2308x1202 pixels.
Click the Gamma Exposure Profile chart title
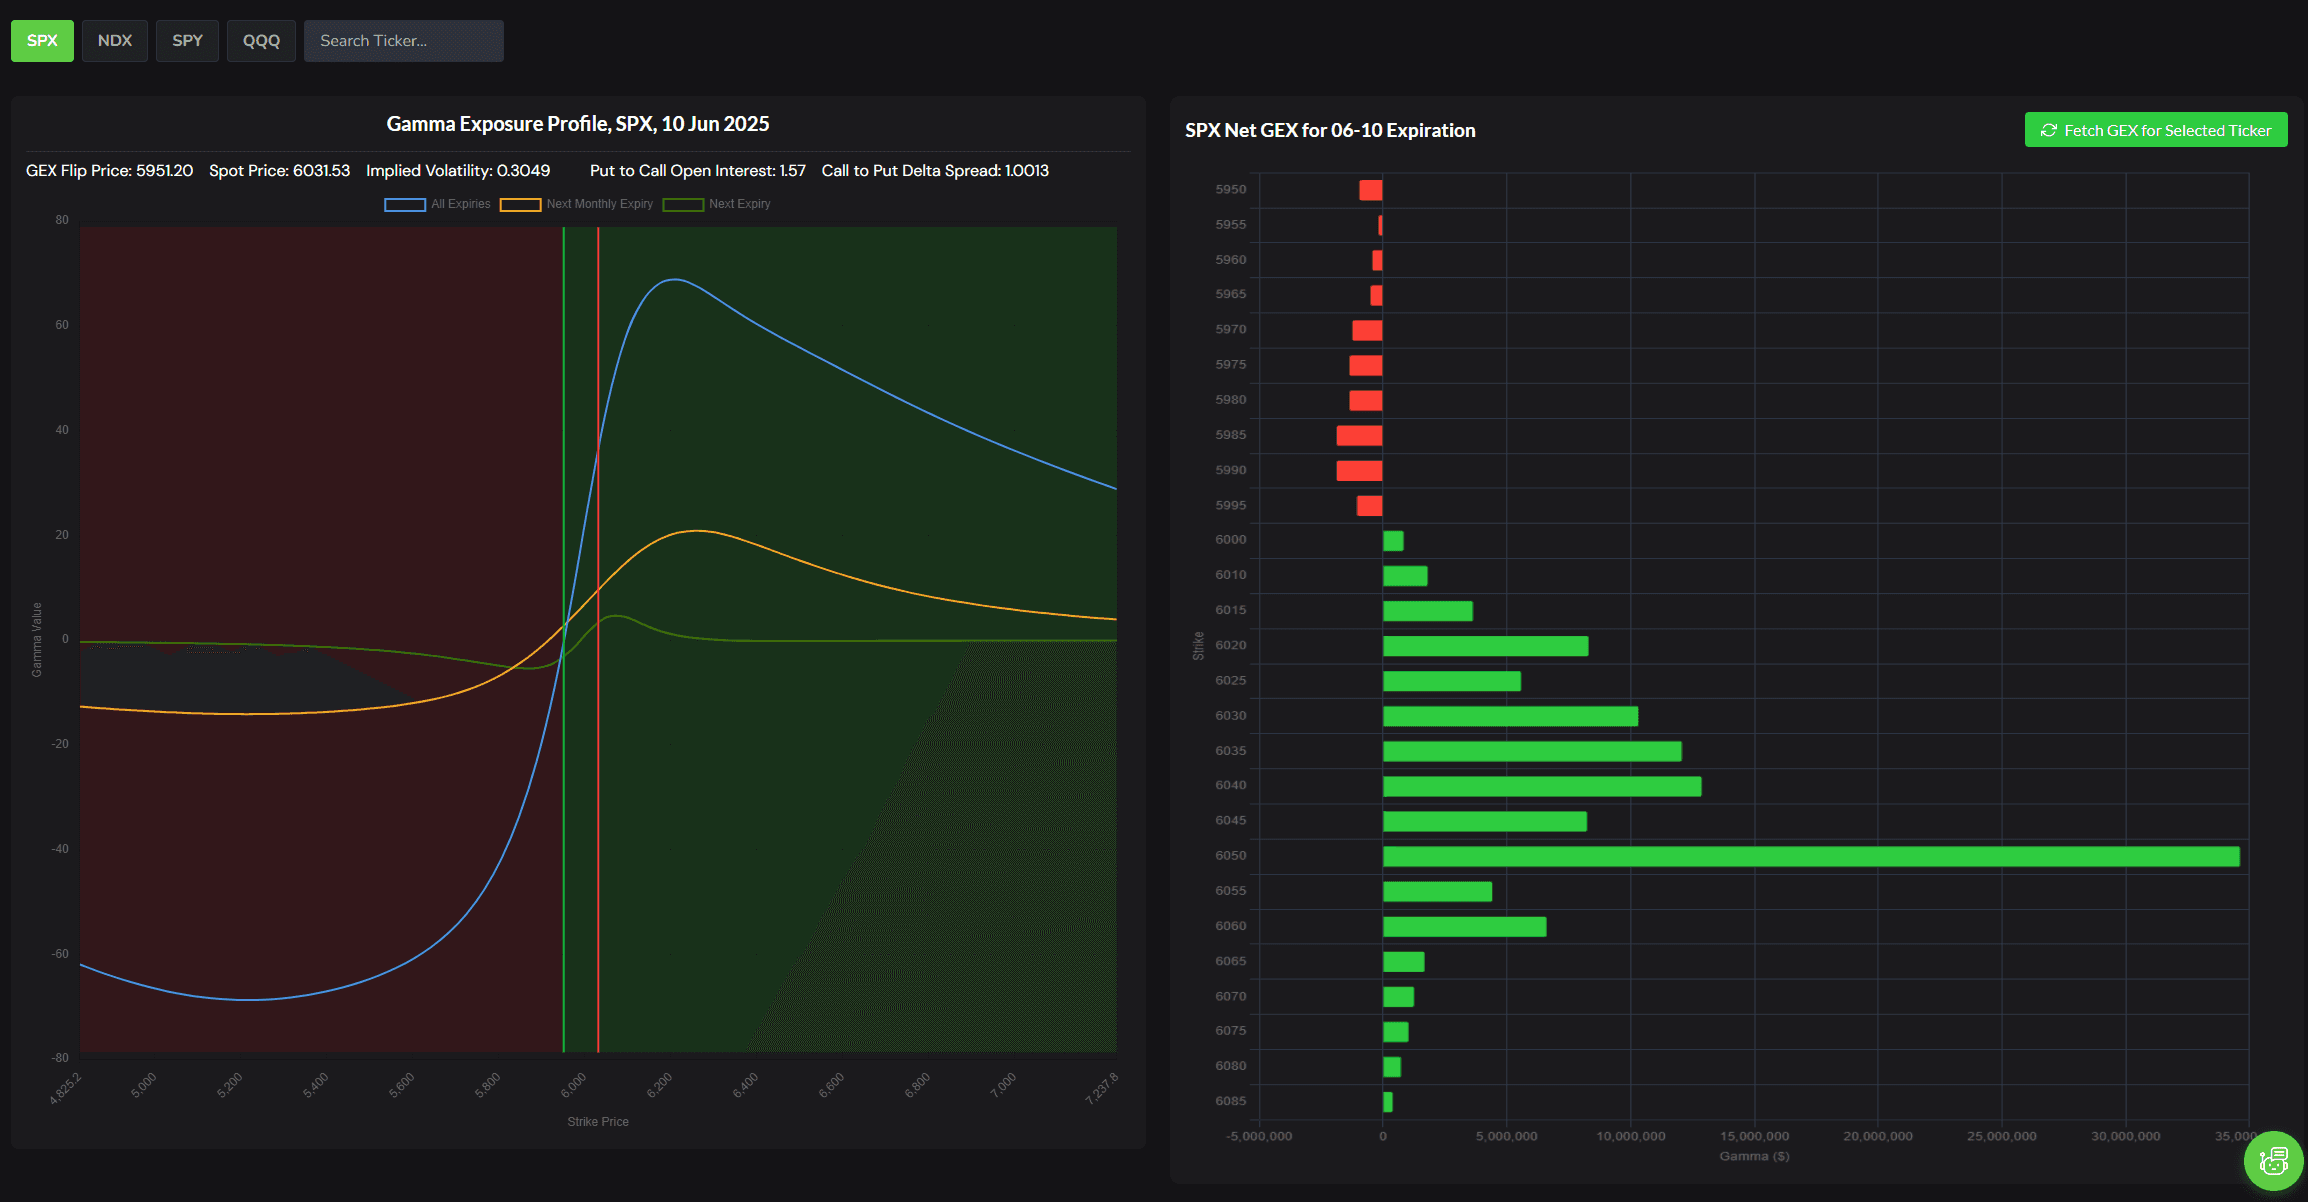578,124
